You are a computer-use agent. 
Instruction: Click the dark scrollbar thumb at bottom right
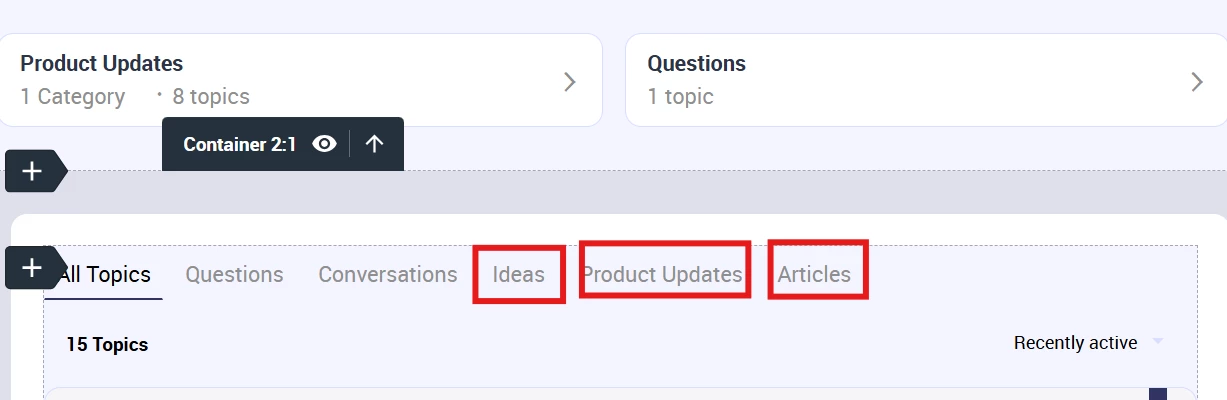pos(1158,394)
